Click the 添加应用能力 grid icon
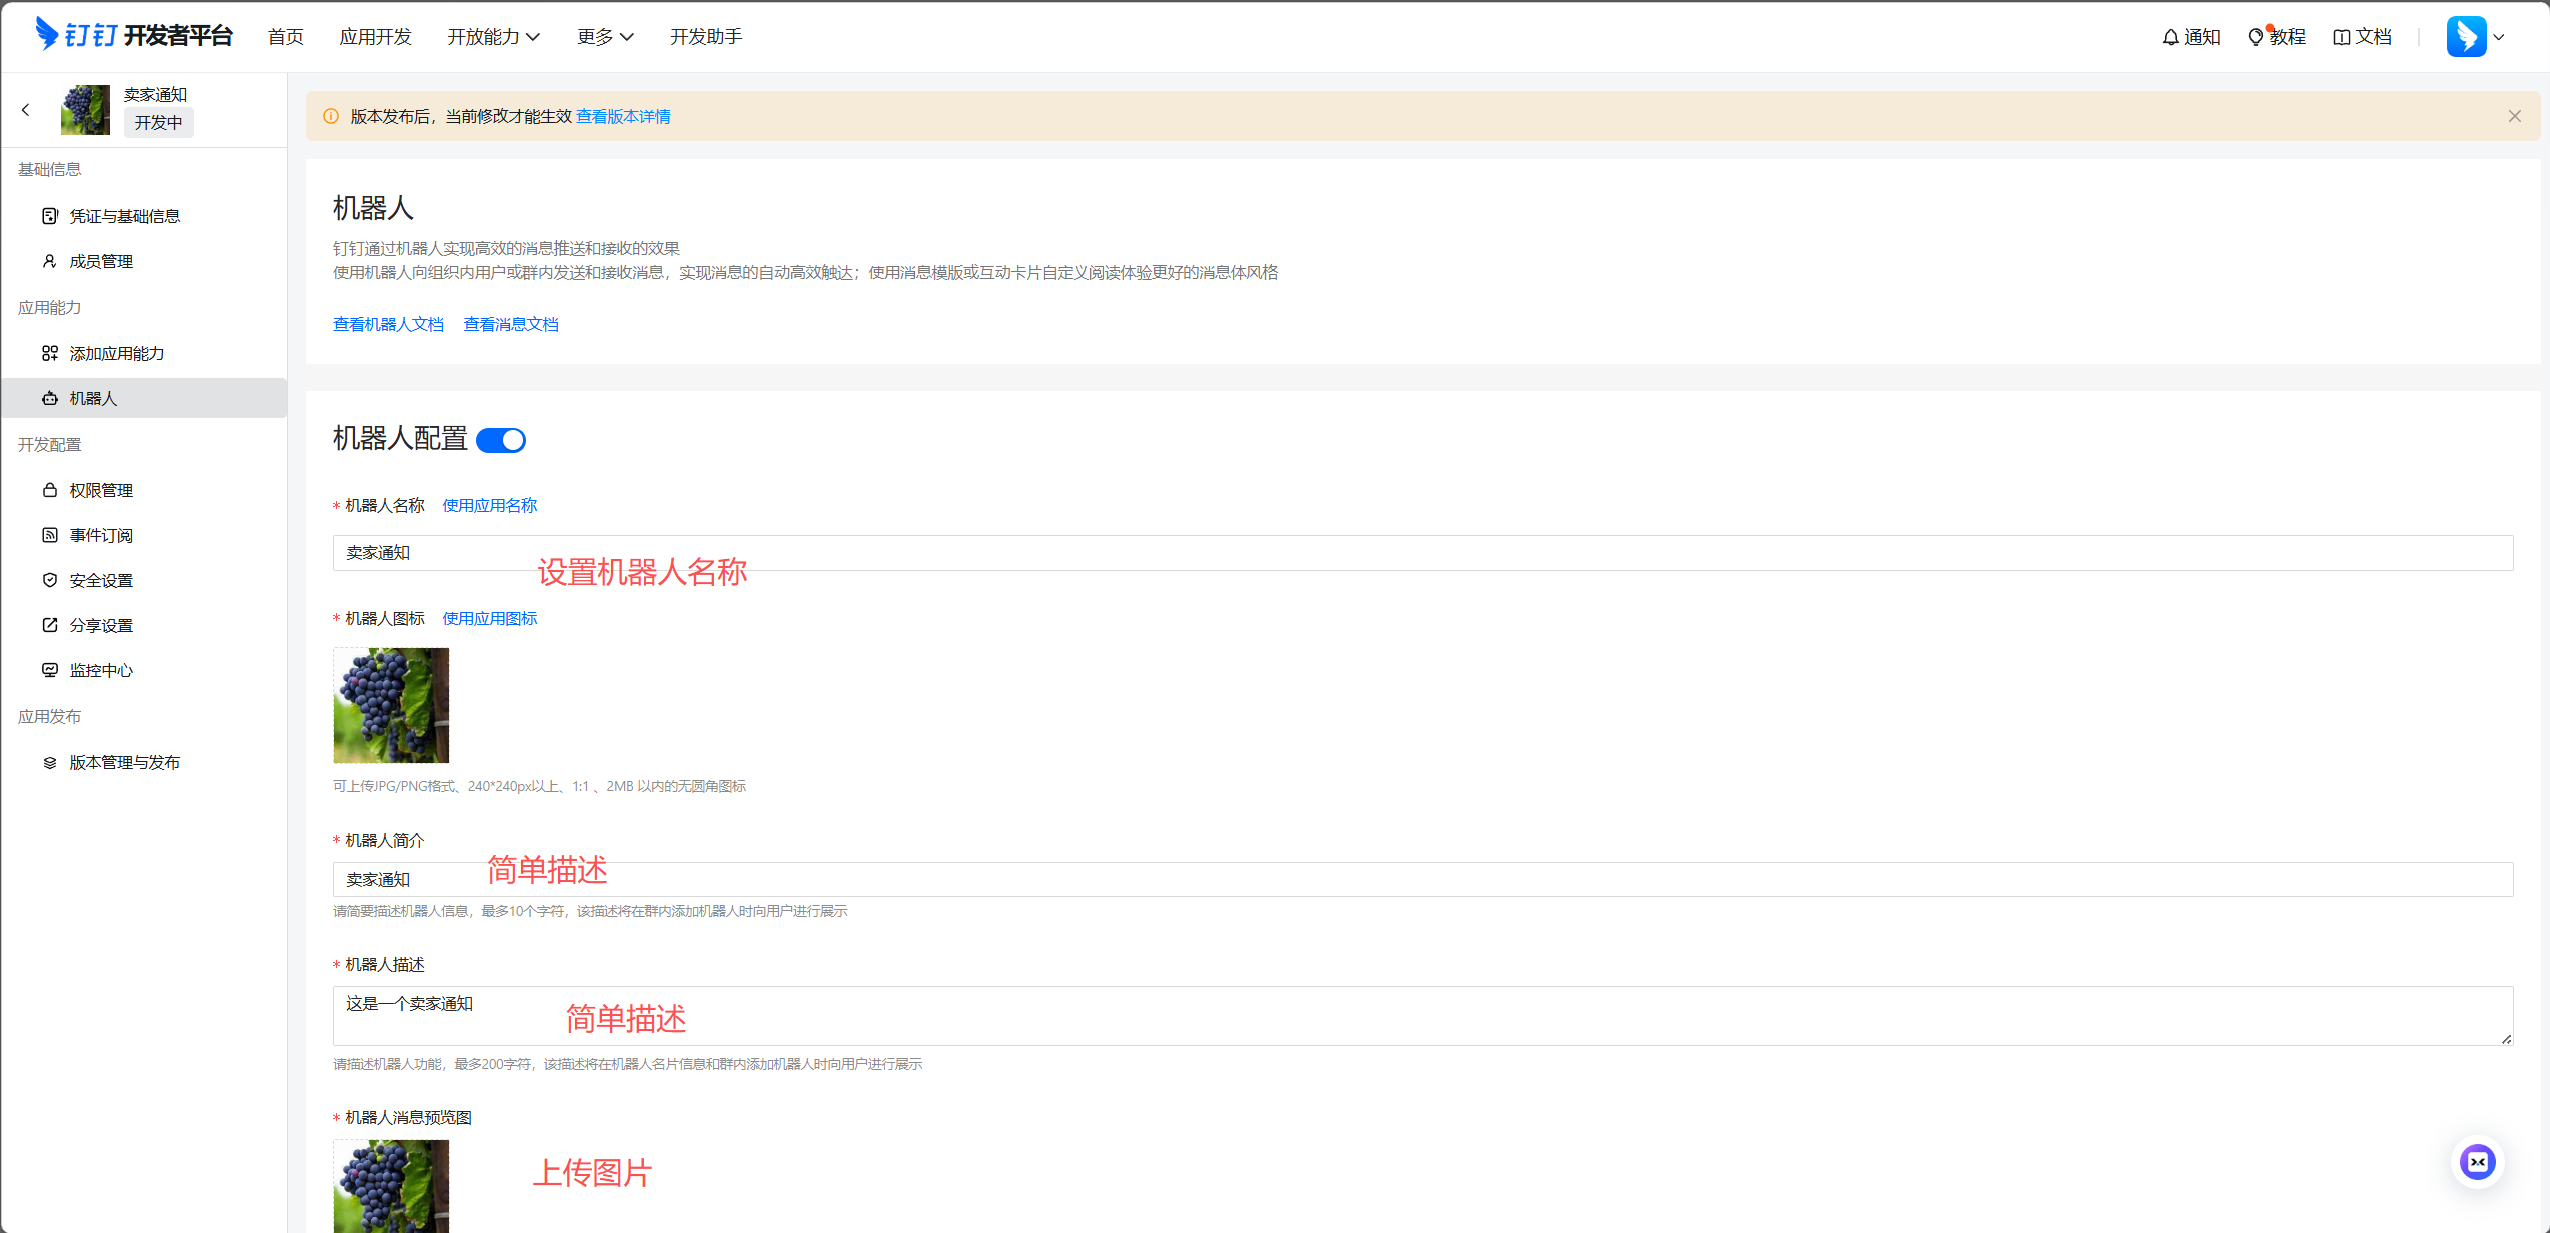The image size is (2550, 1233). tap(50, 353)
